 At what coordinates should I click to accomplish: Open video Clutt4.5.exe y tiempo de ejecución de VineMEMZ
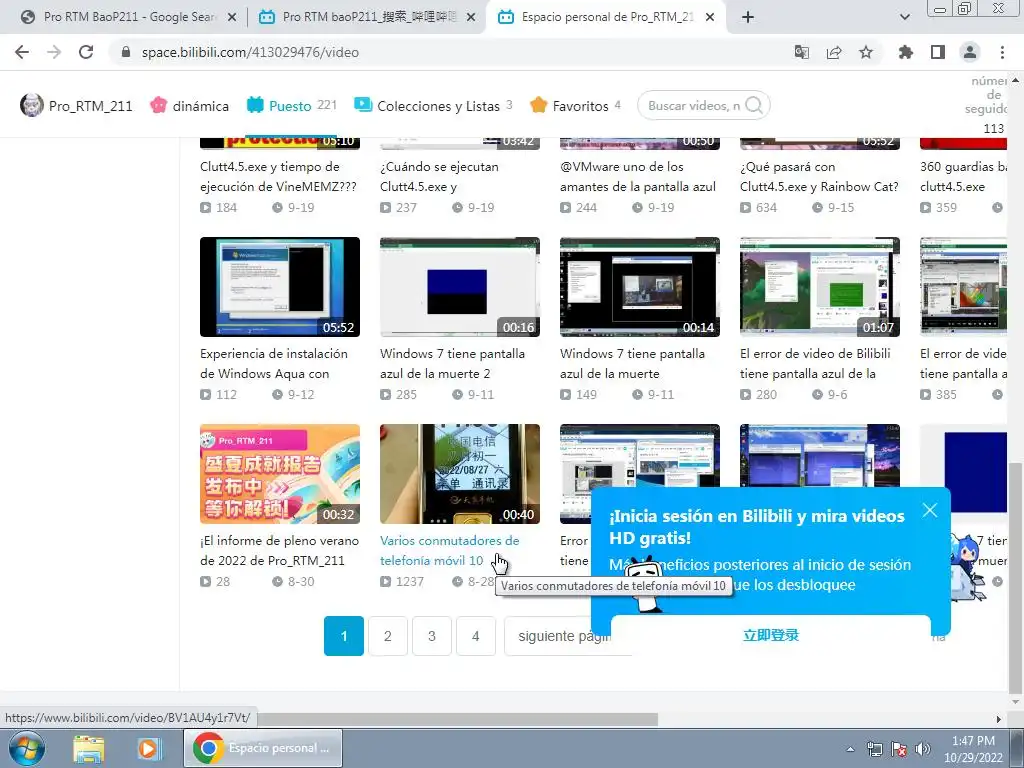pos(278,176)
